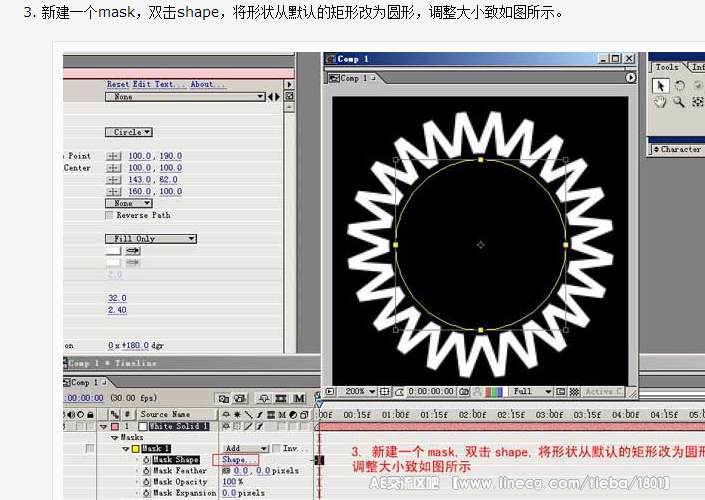Click the first comp-flow button in timeline header
Image resolution: width=705 pixels, height=500 pixels.
pyautogui.click(x=223, y=398)
